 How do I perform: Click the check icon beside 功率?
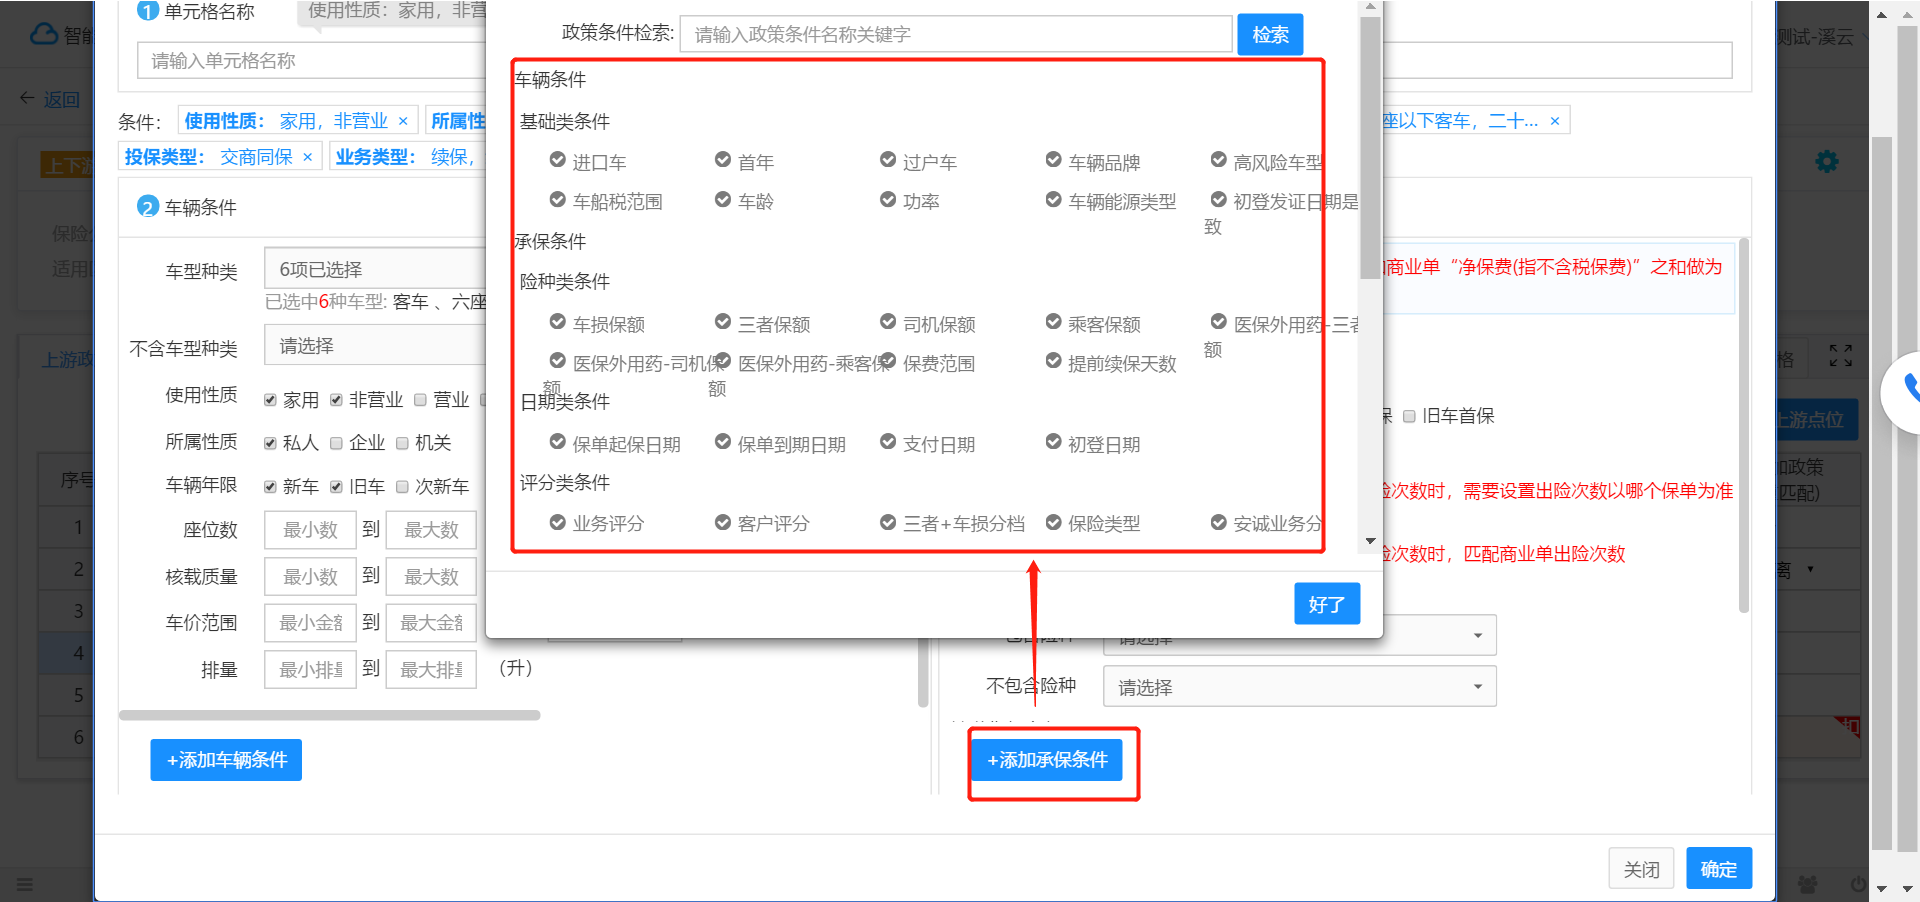[888, 200]
